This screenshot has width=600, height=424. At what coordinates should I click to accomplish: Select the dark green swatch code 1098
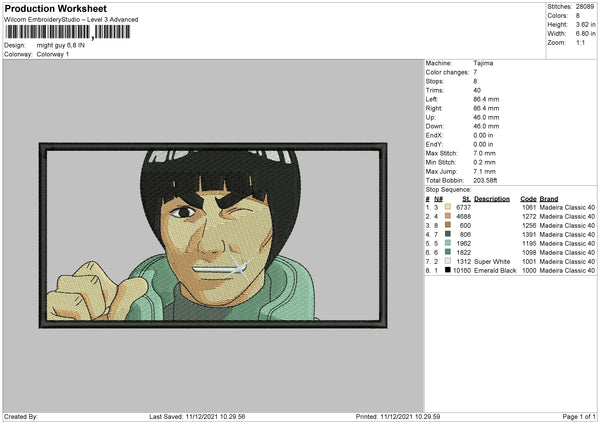point(447,252)
